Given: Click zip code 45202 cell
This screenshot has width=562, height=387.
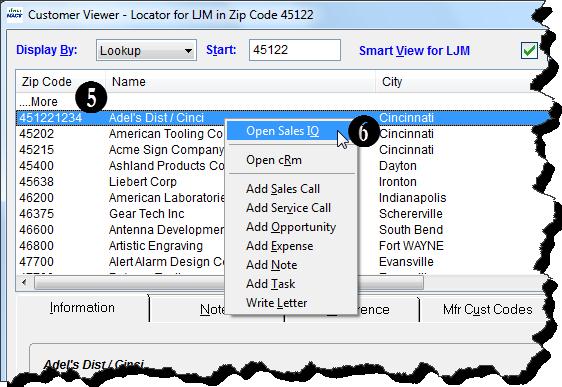Looking at the screenshot, I should (37, 134).
